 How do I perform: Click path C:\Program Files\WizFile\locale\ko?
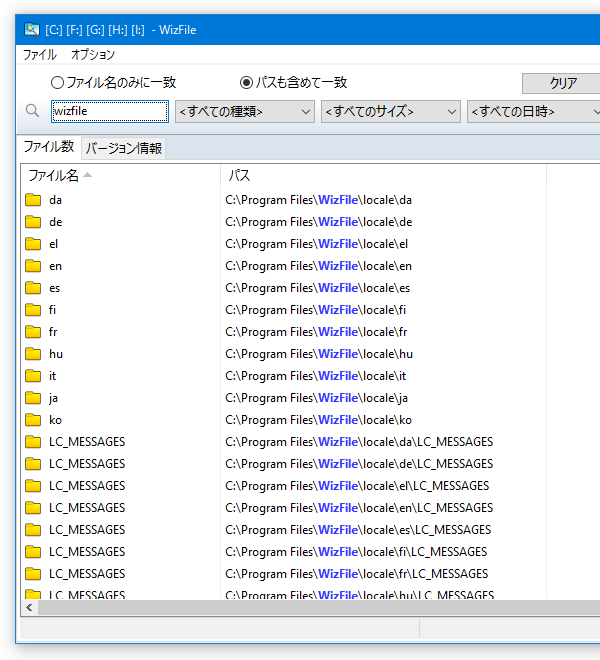coord(318,420)
